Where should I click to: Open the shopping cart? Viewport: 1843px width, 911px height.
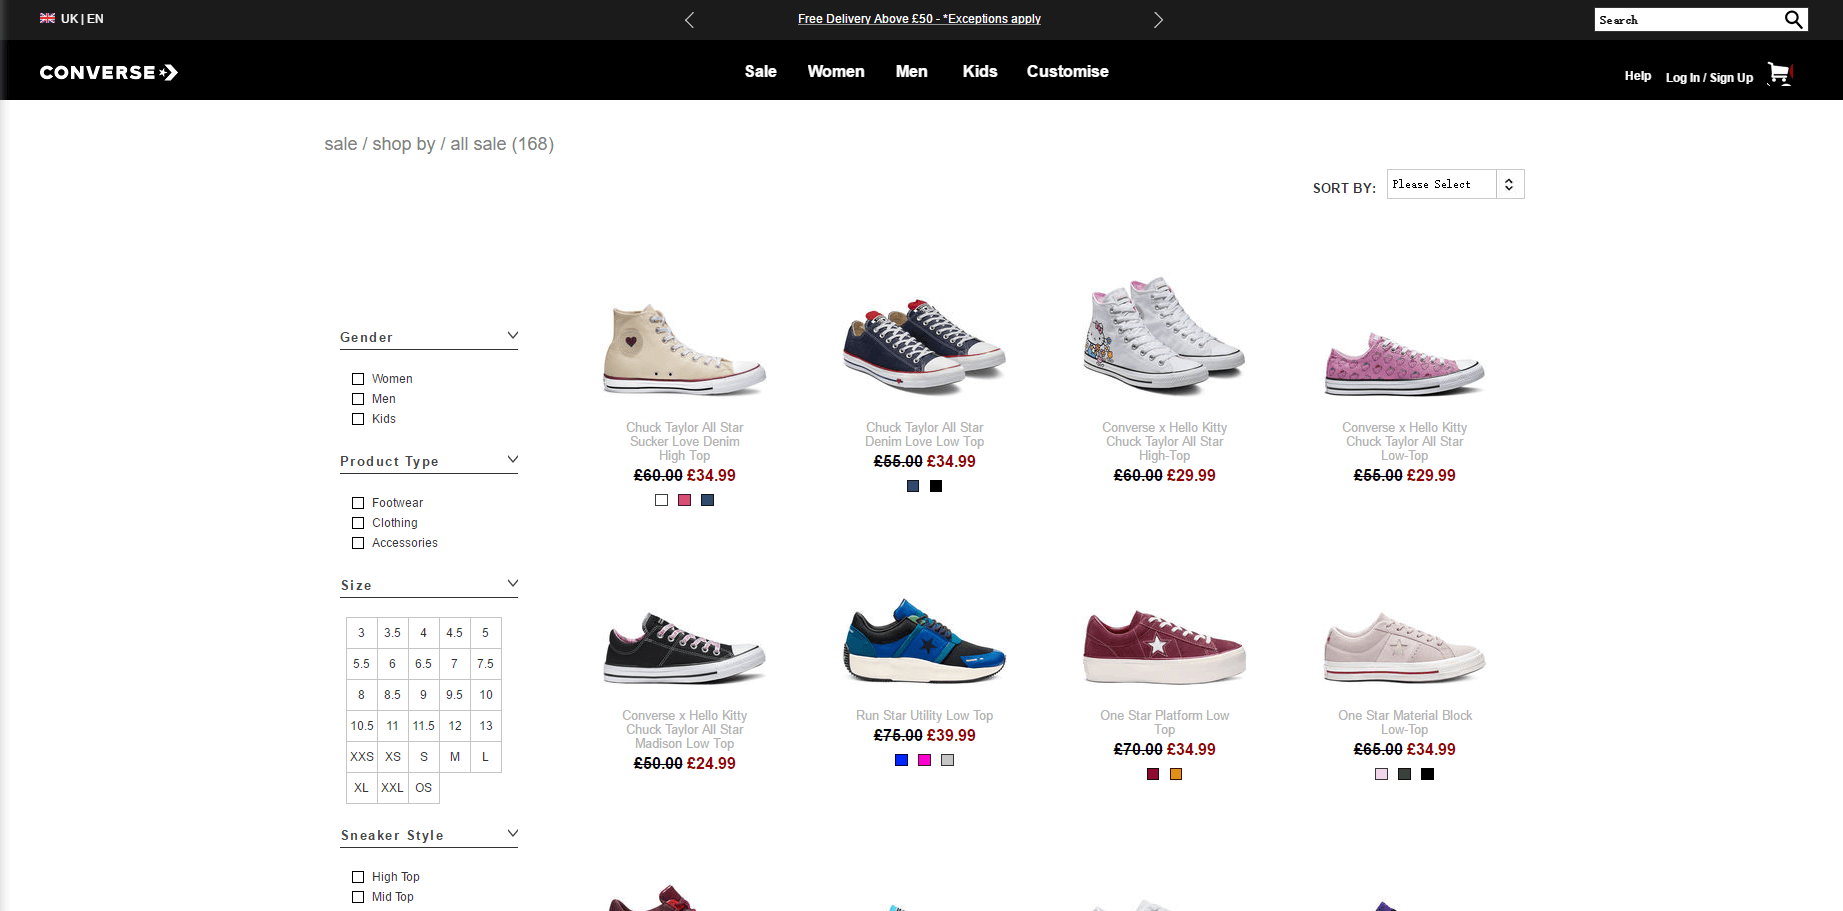point(1780,74)
